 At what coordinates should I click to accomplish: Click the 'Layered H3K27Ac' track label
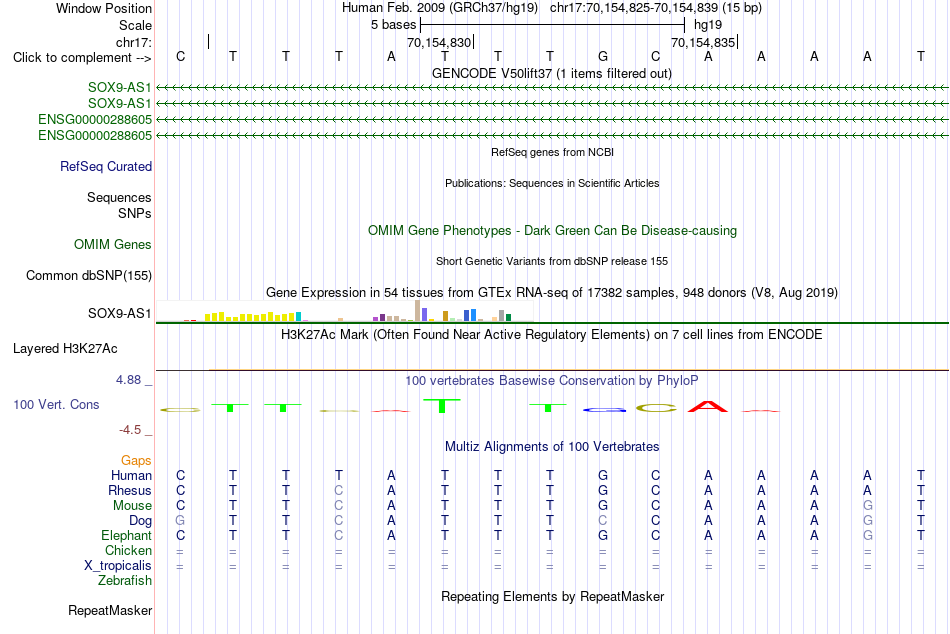click(x=65, y=349)
